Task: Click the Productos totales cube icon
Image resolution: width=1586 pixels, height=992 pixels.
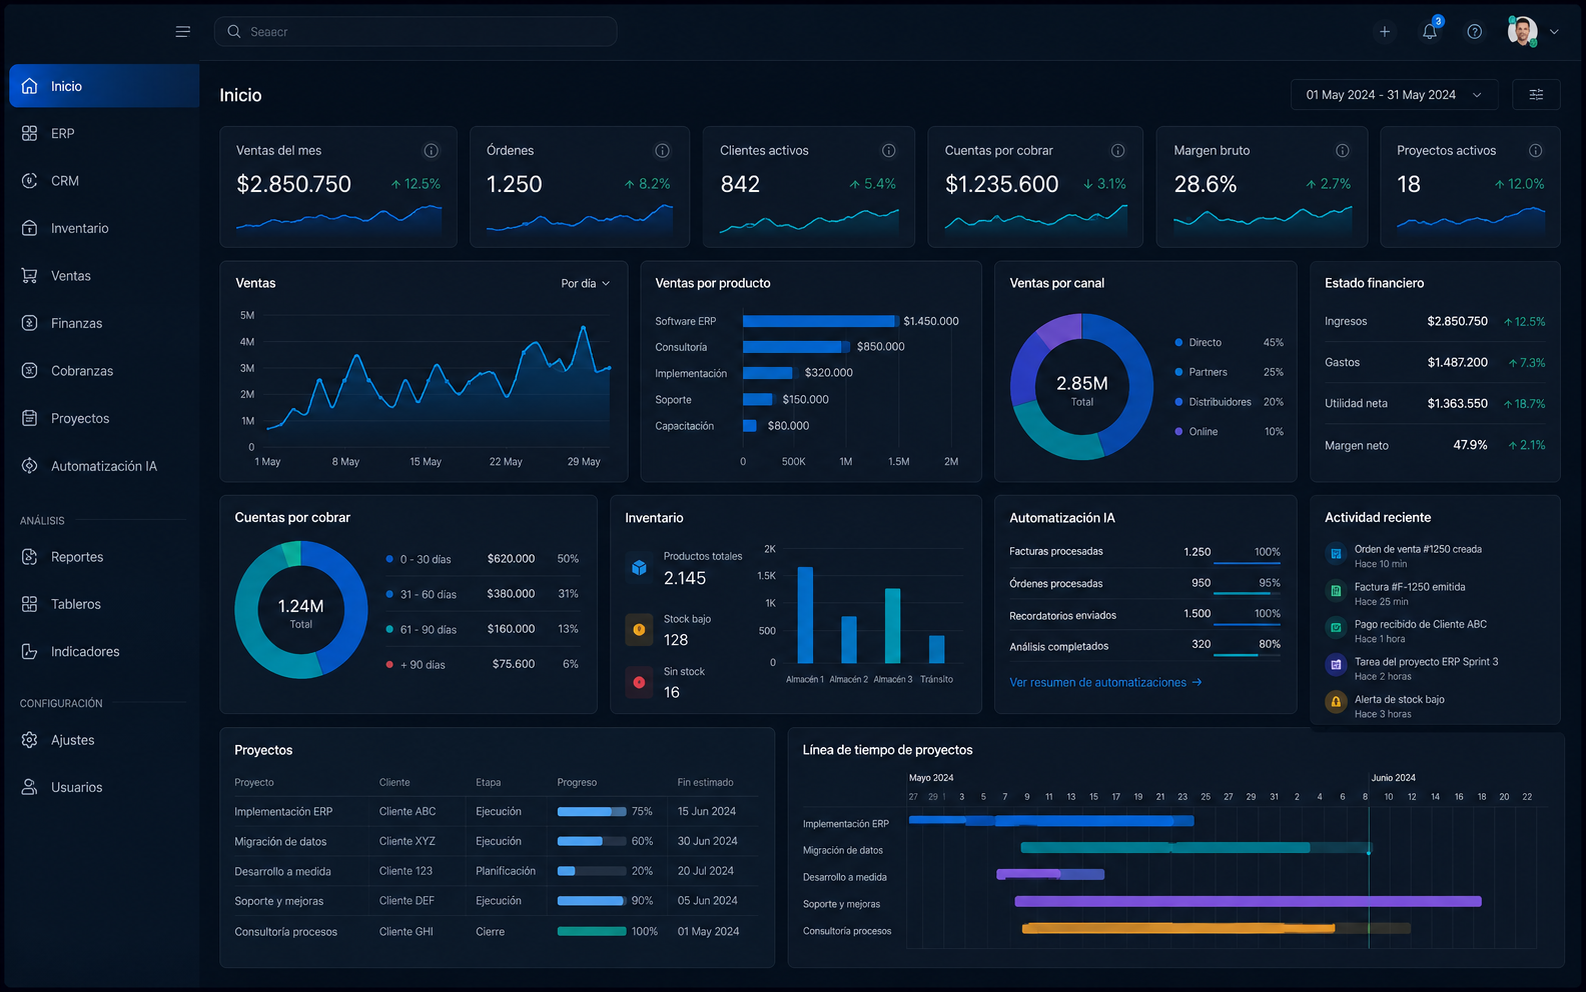Action: point(639,568)
